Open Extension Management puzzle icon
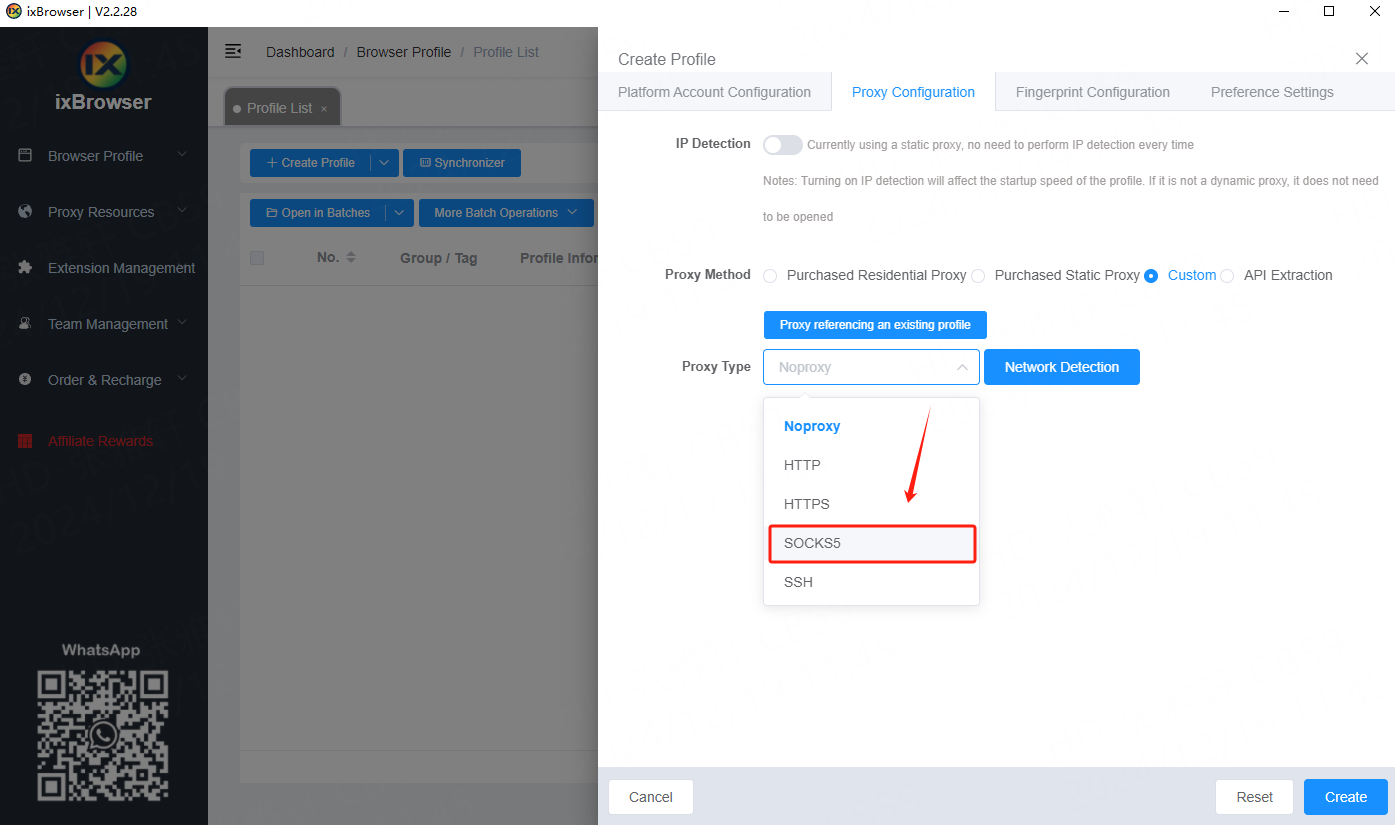 (x=26, y=268)
